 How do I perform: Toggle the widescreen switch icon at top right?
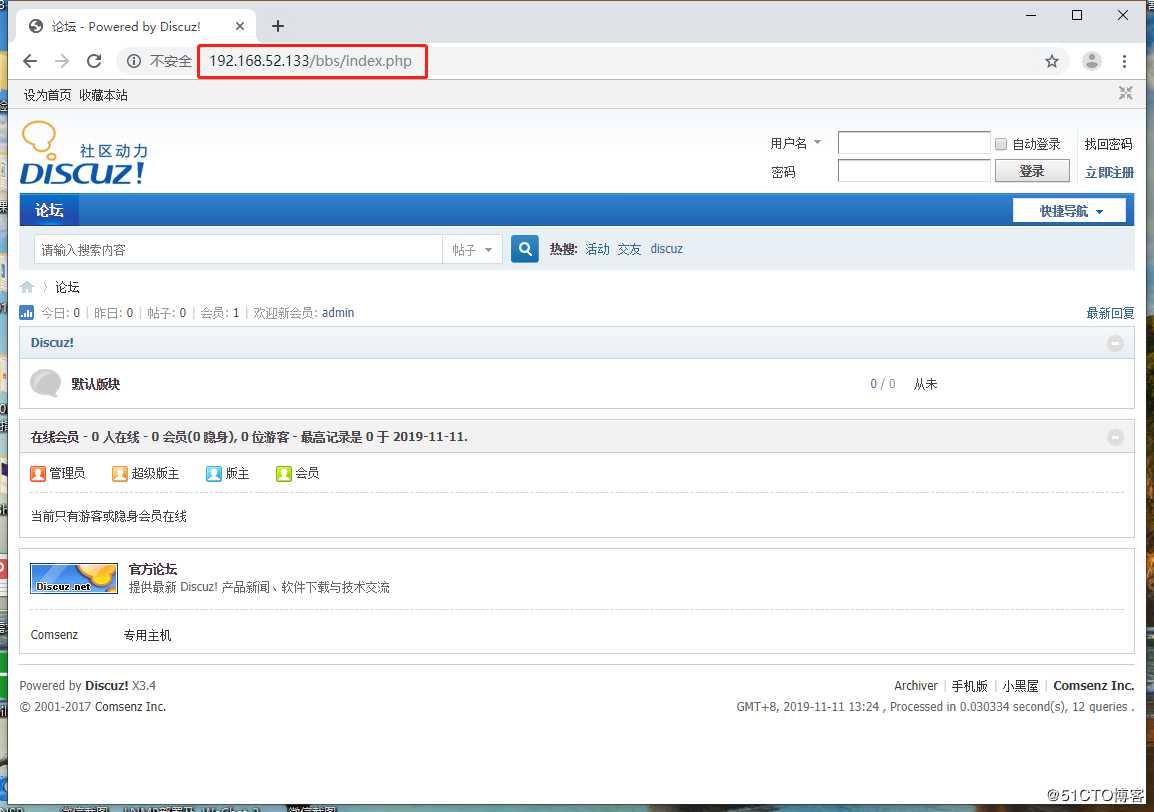pos(1125,93)
